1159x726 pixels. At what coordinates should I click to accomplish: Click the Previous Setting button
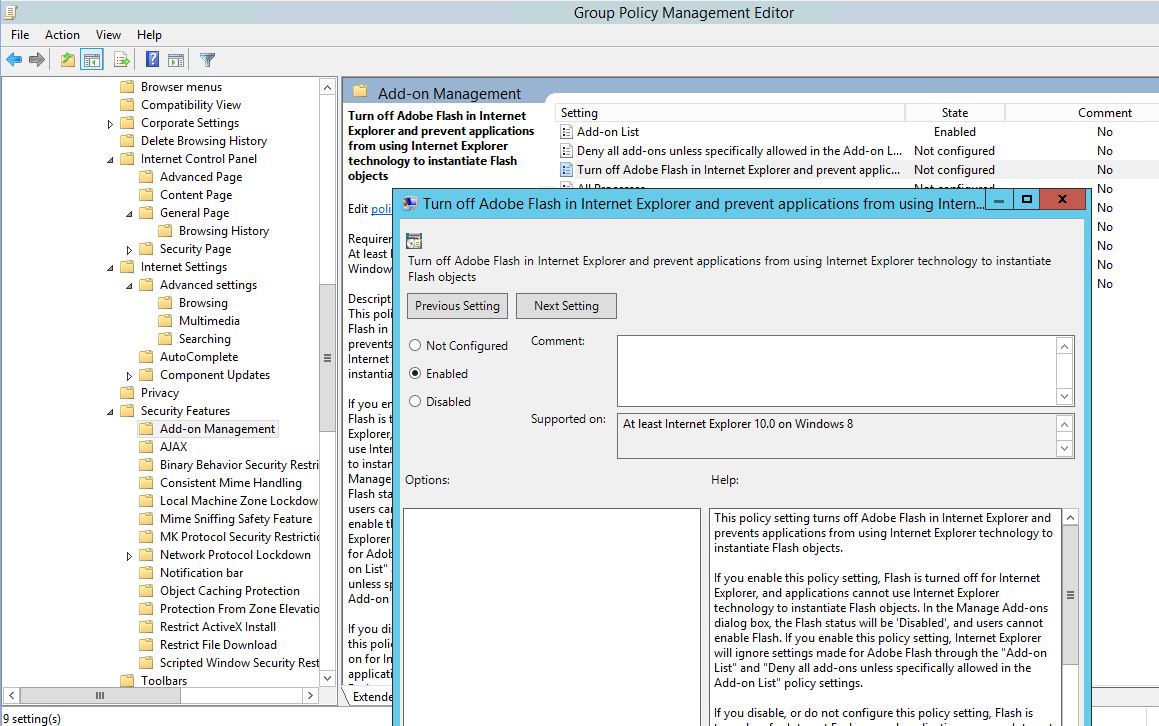457,306
